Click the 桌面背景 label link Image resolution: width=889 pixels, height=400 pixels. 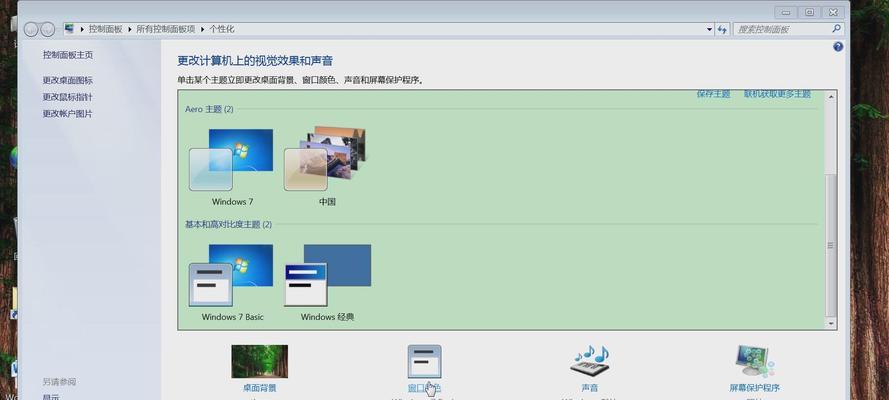pyautogui.click(x=260, y=388)
